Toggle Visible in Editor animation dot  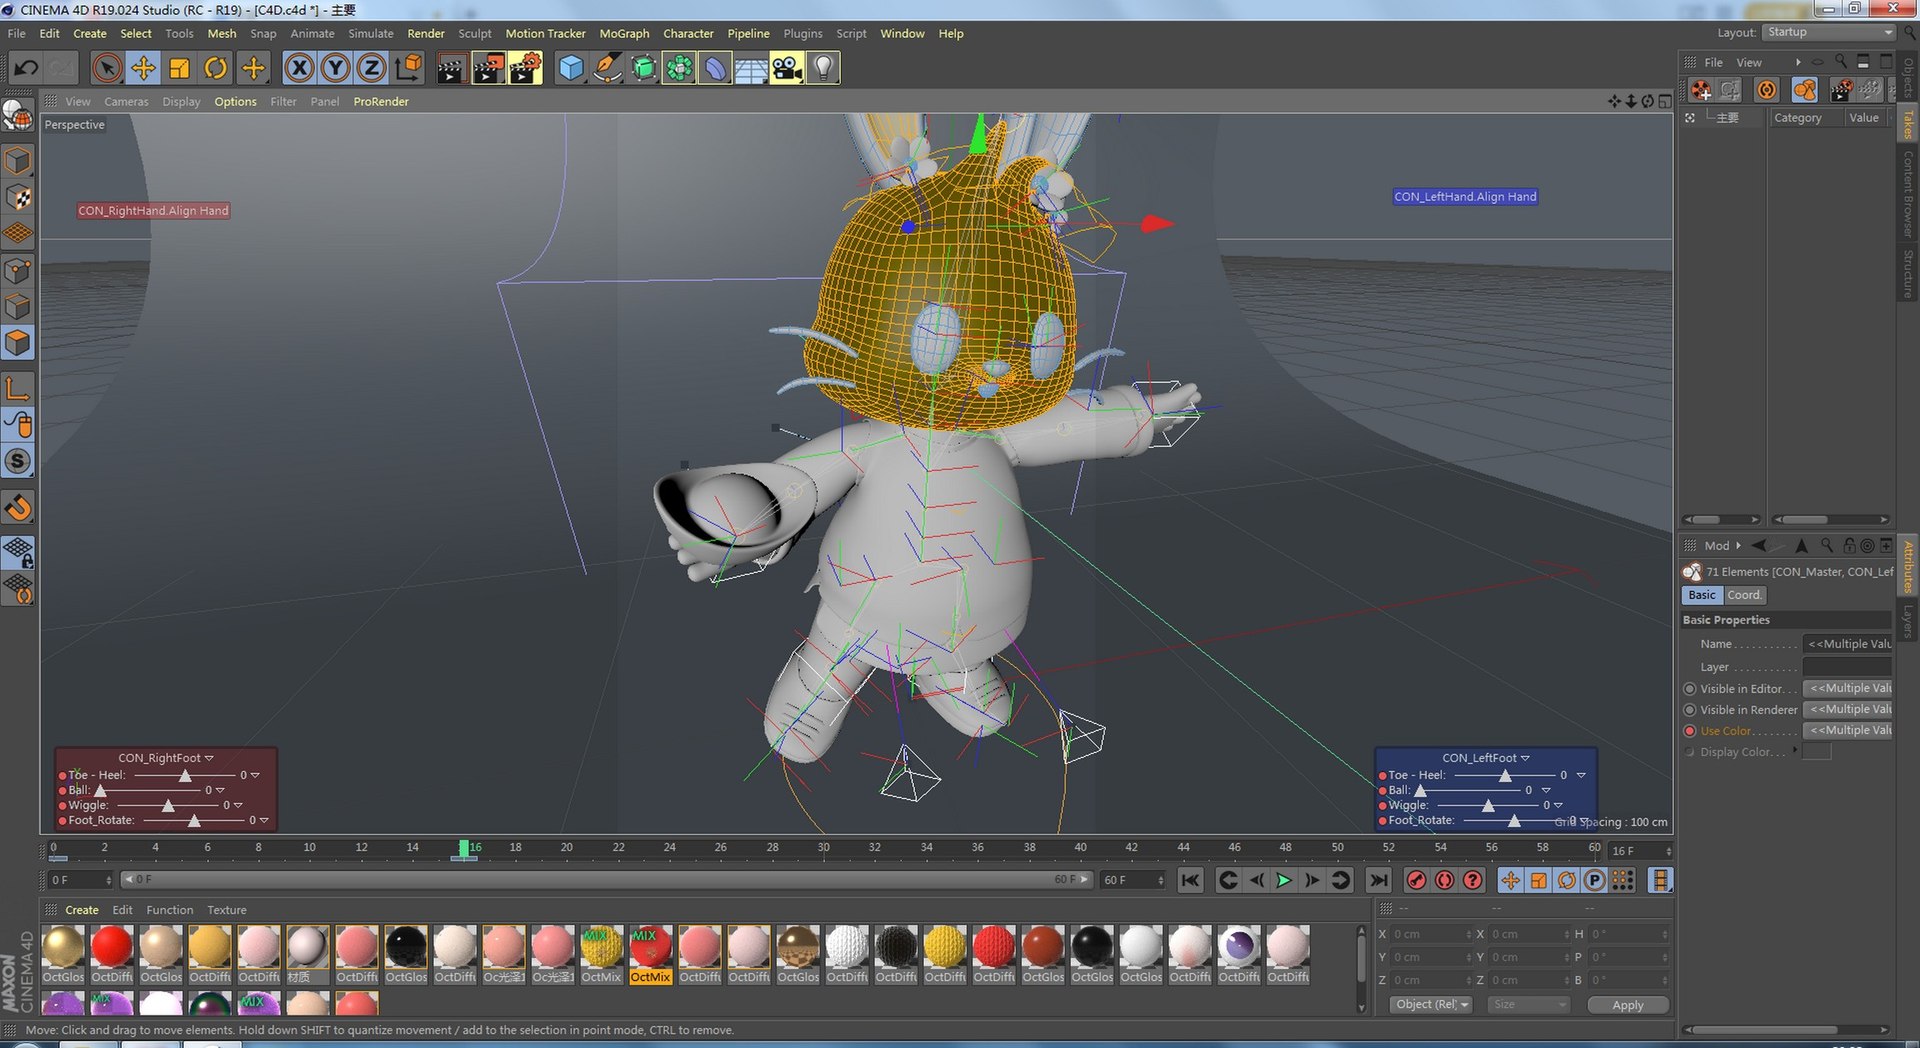(x=1690, y=688)
